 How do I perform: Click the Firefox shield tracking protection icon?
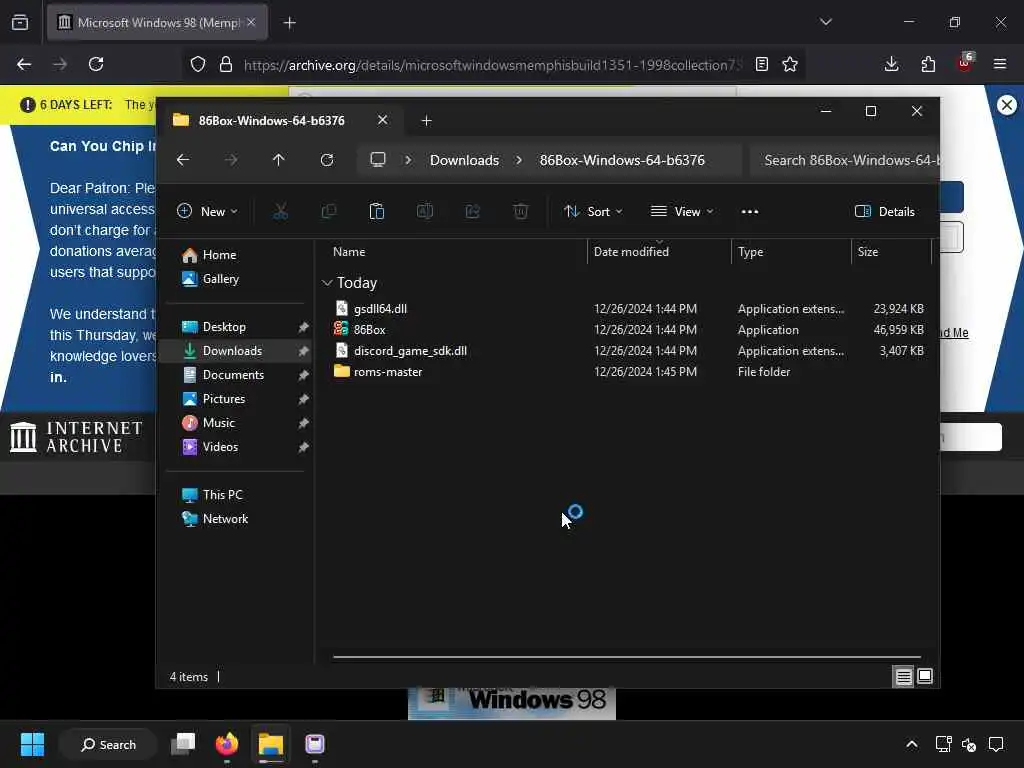click(x=198, y=64)
